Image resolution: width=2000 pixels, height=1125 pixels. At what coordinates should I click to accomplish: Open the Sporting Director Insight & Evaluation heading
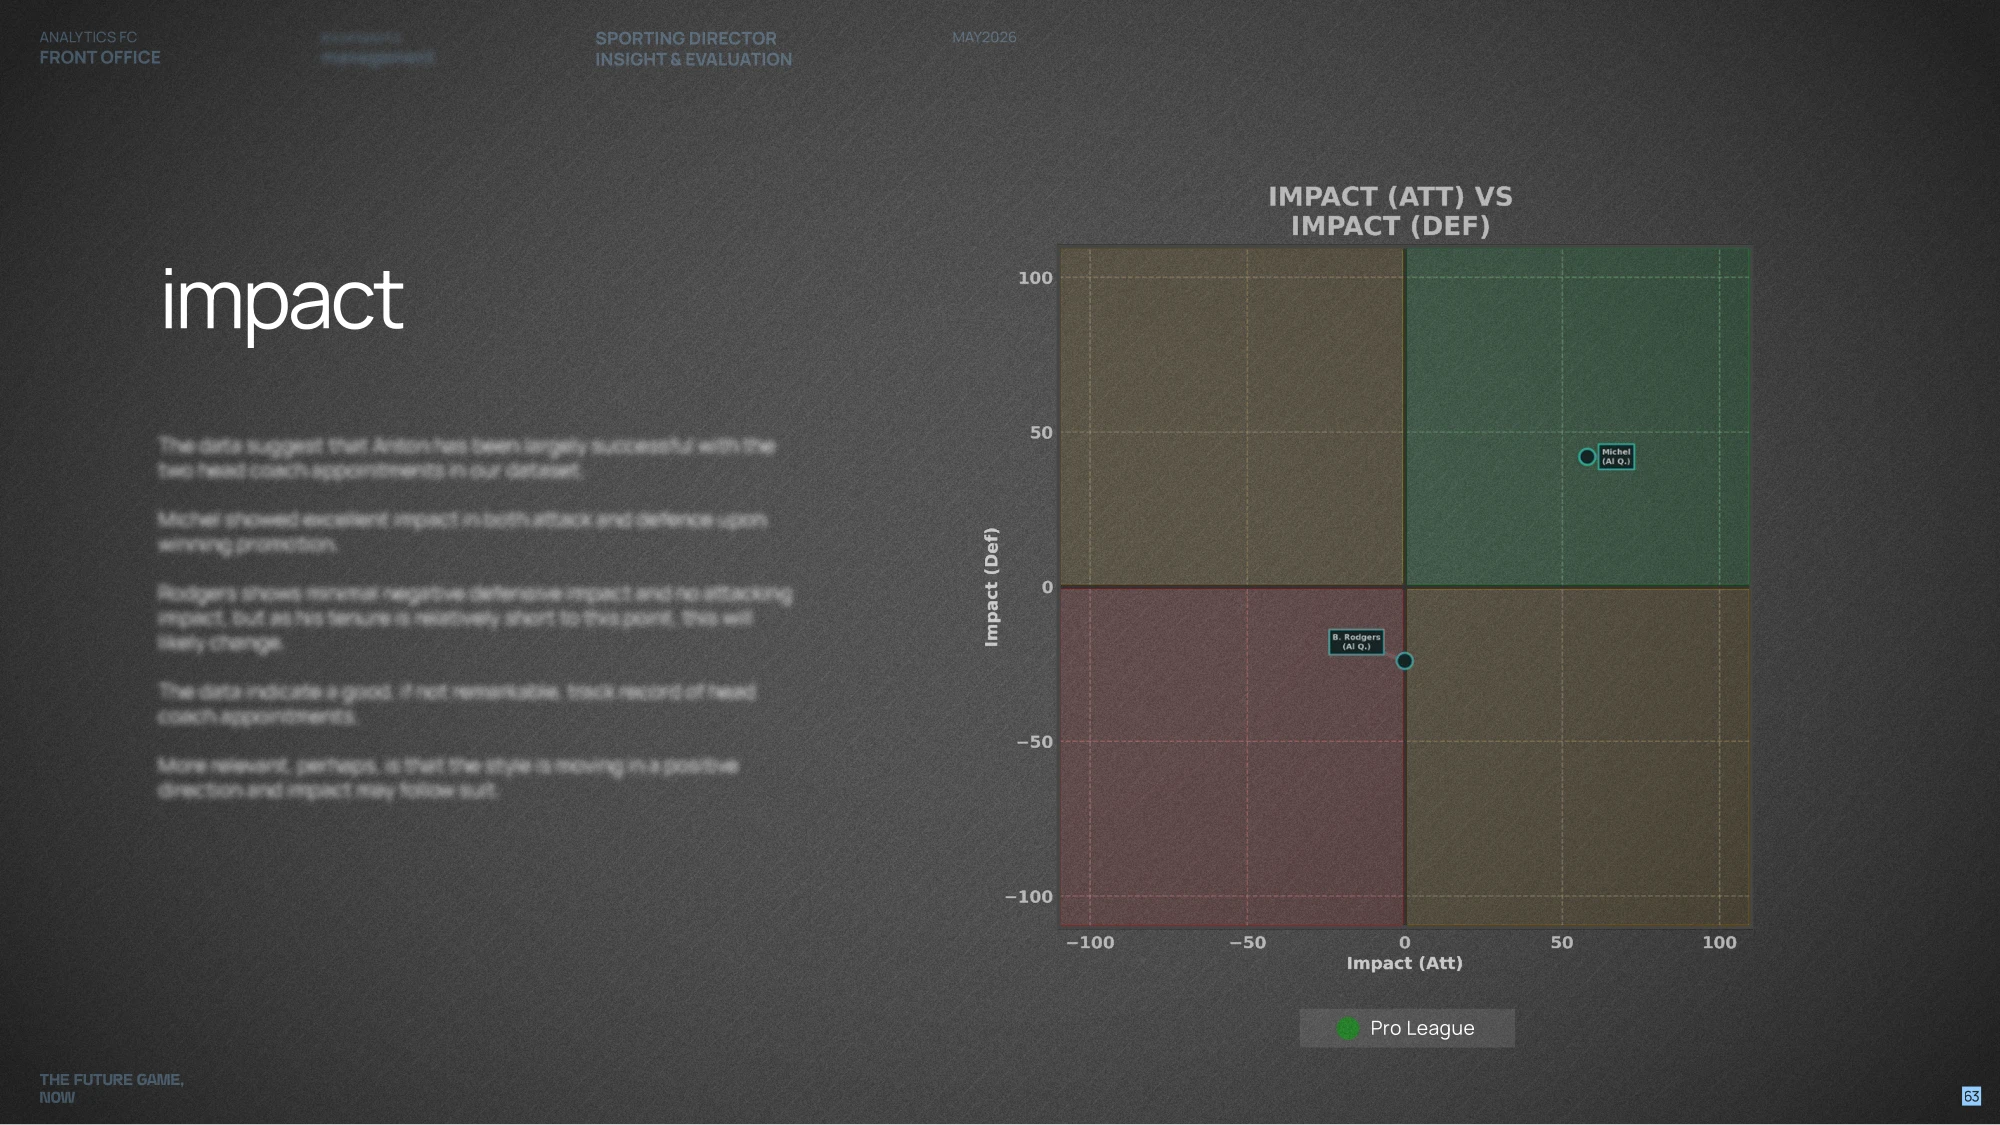click(693, 49)
